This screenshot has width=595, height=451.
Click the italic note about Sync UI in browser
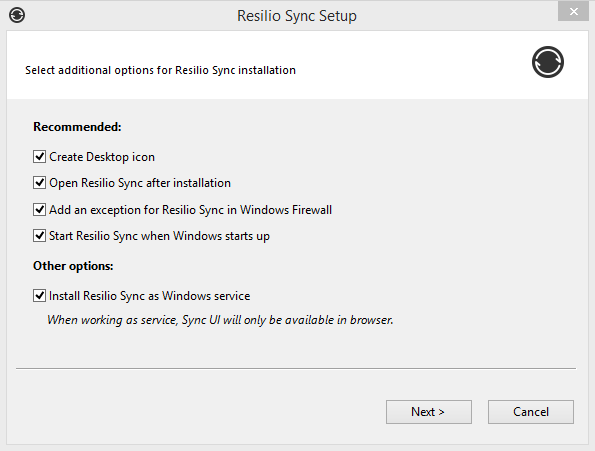[x=220, y=320]
